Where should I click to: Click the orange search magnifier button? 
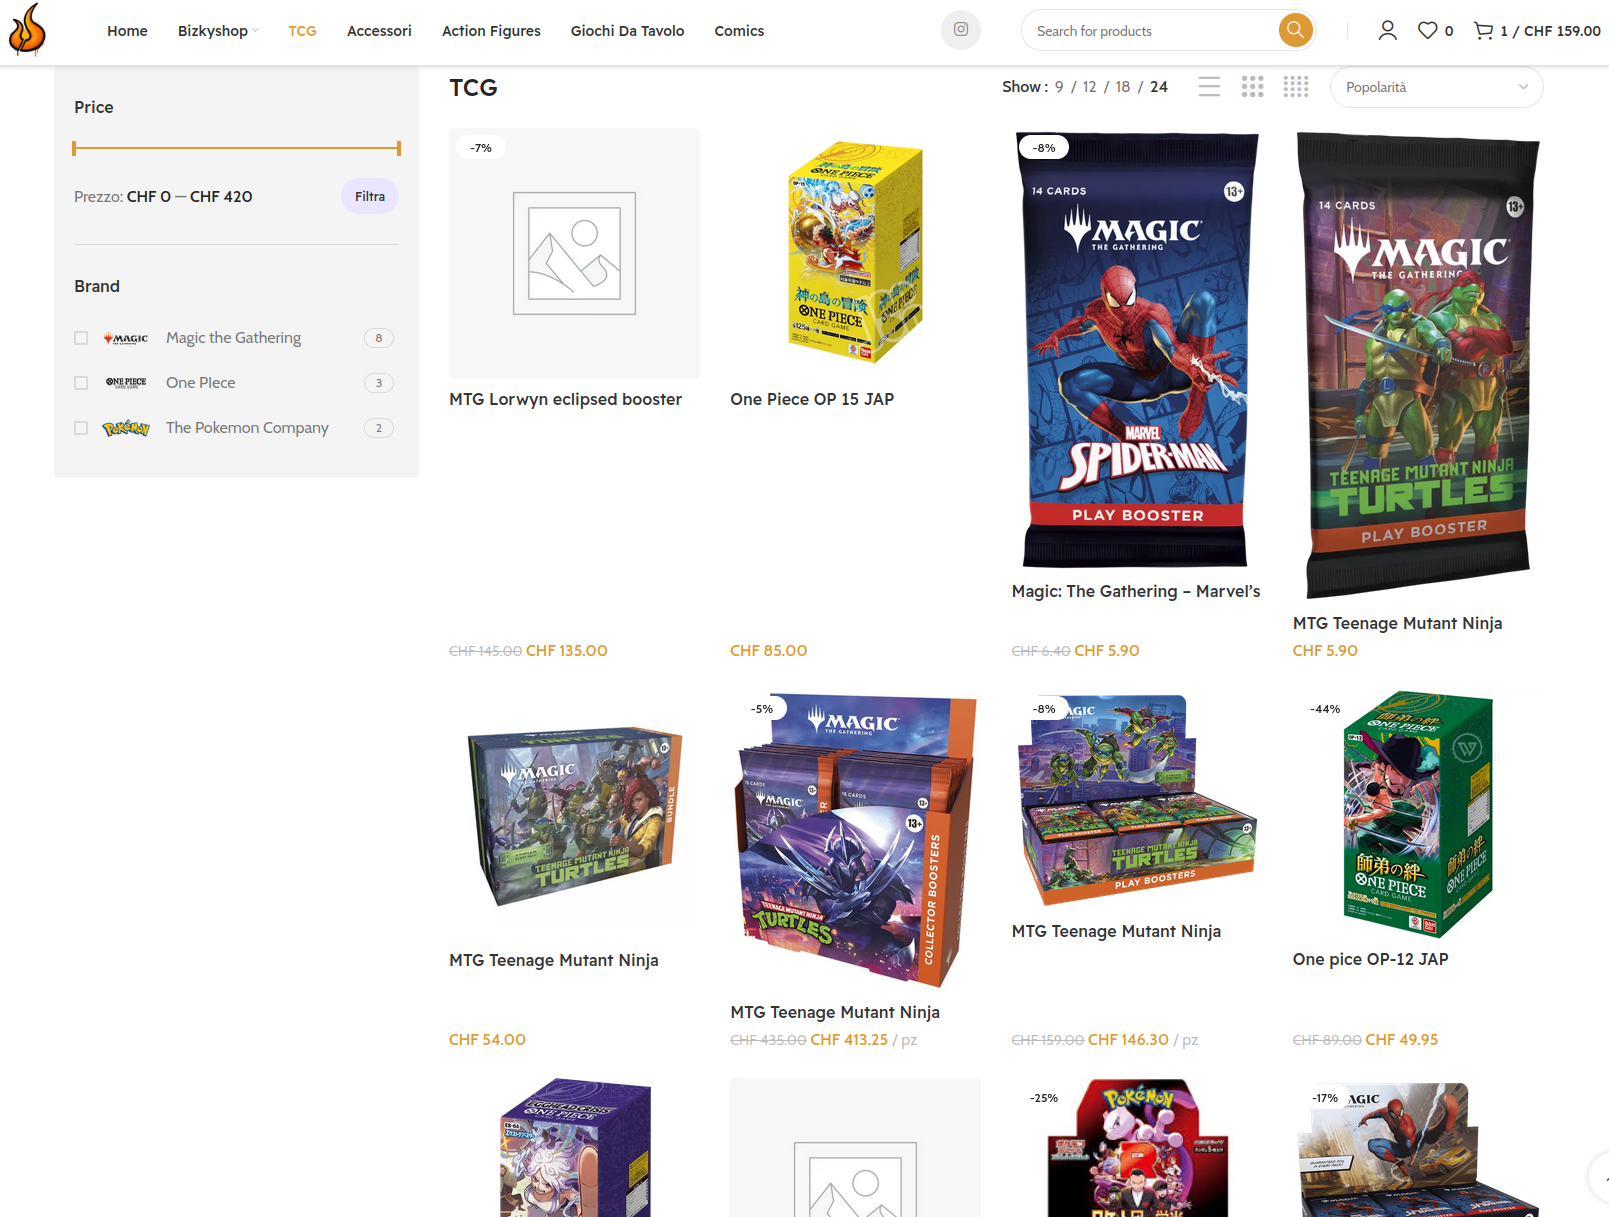tap(1295, 30)
